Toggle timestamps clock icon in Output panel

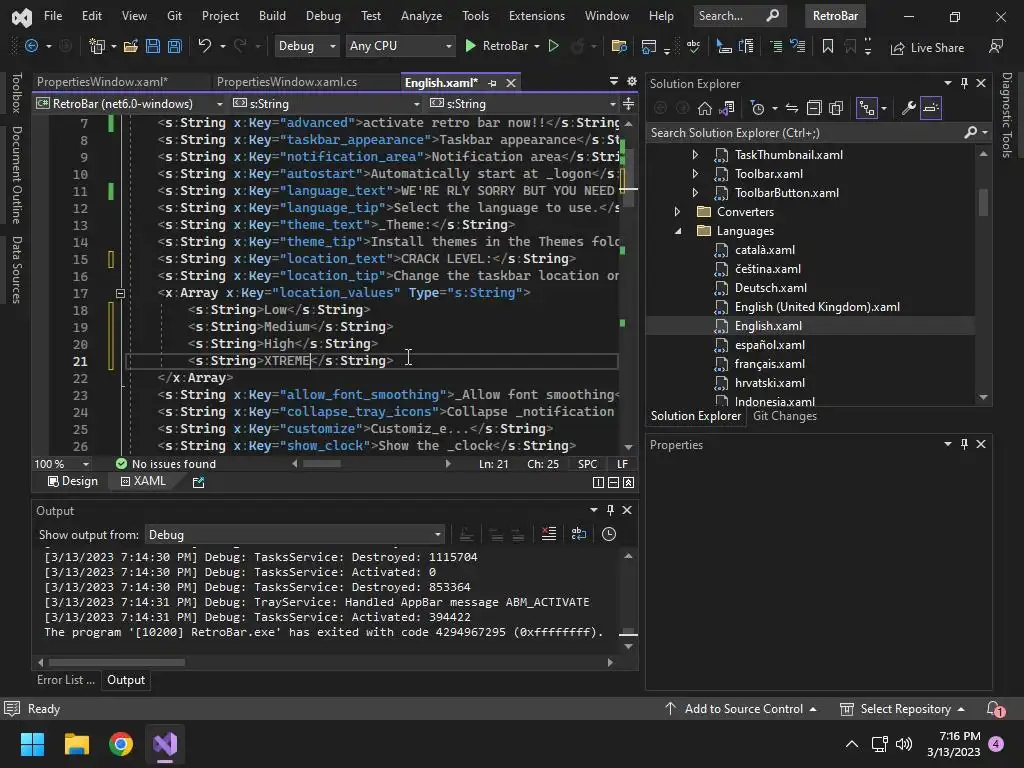coord(608,534)
